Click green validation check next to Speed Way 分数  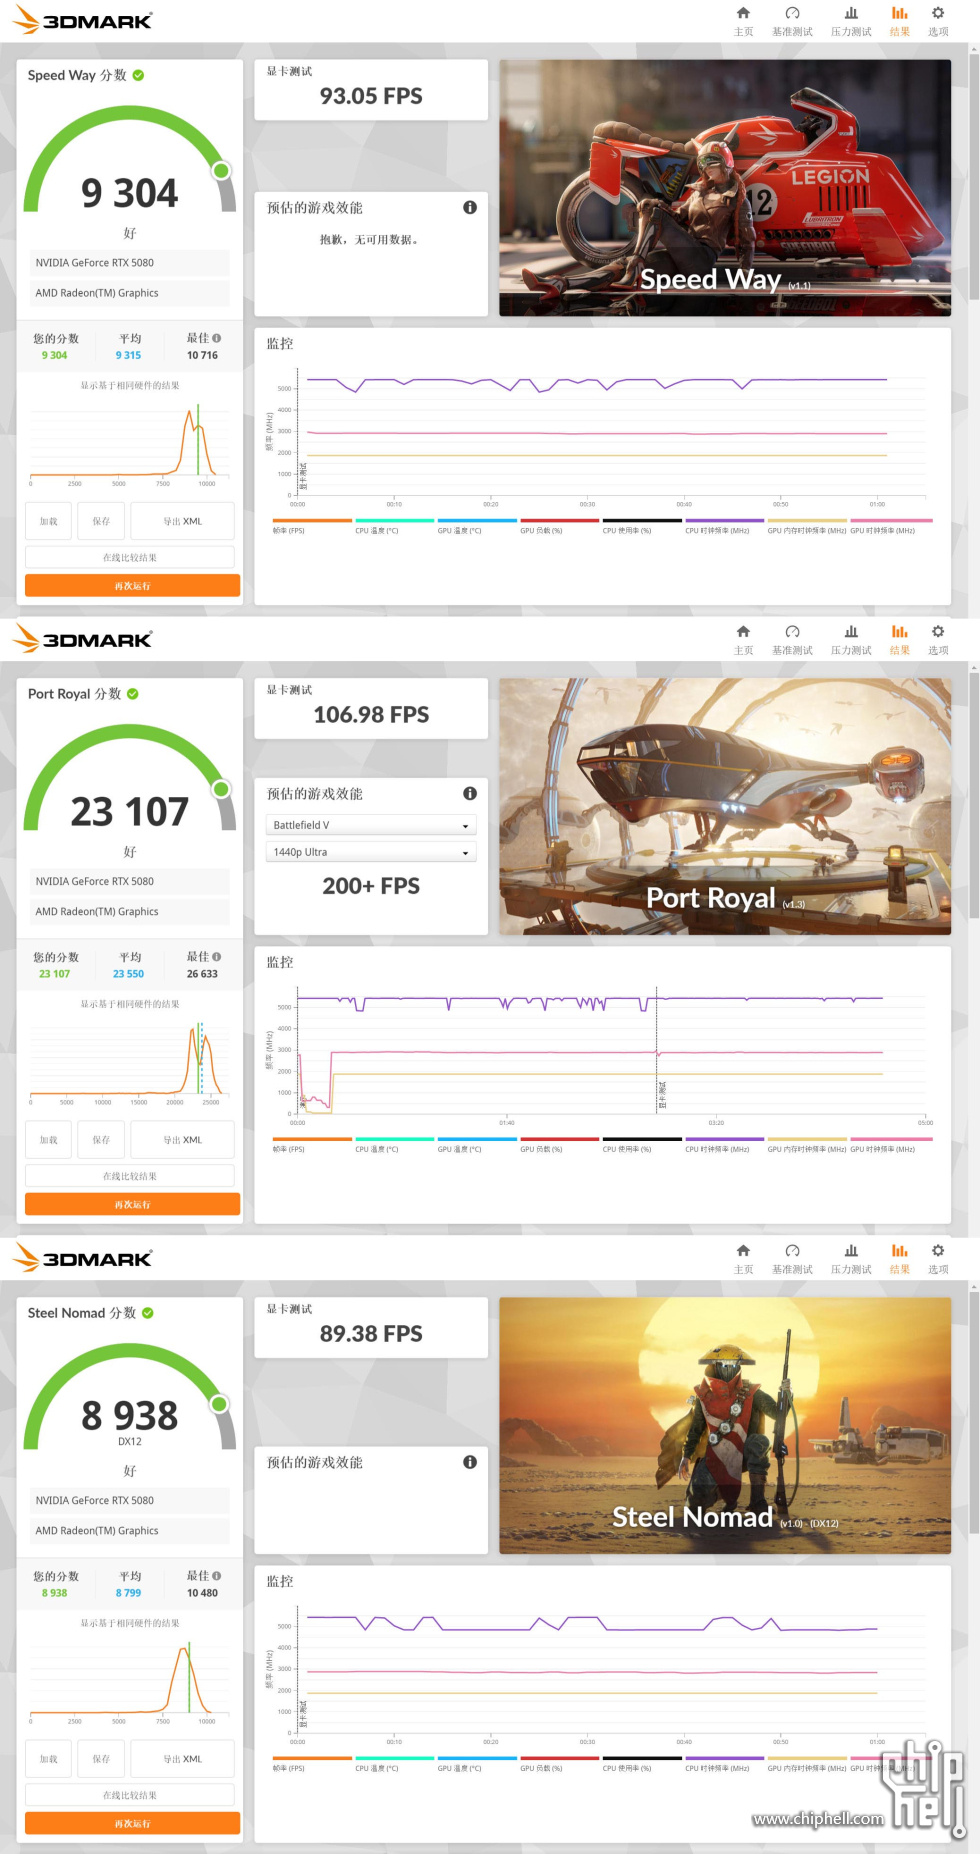pos(139,75)
